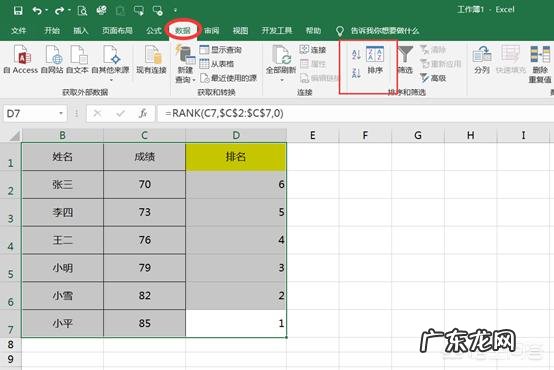Select column D header

pyautogui.click(x=236, y=135)
